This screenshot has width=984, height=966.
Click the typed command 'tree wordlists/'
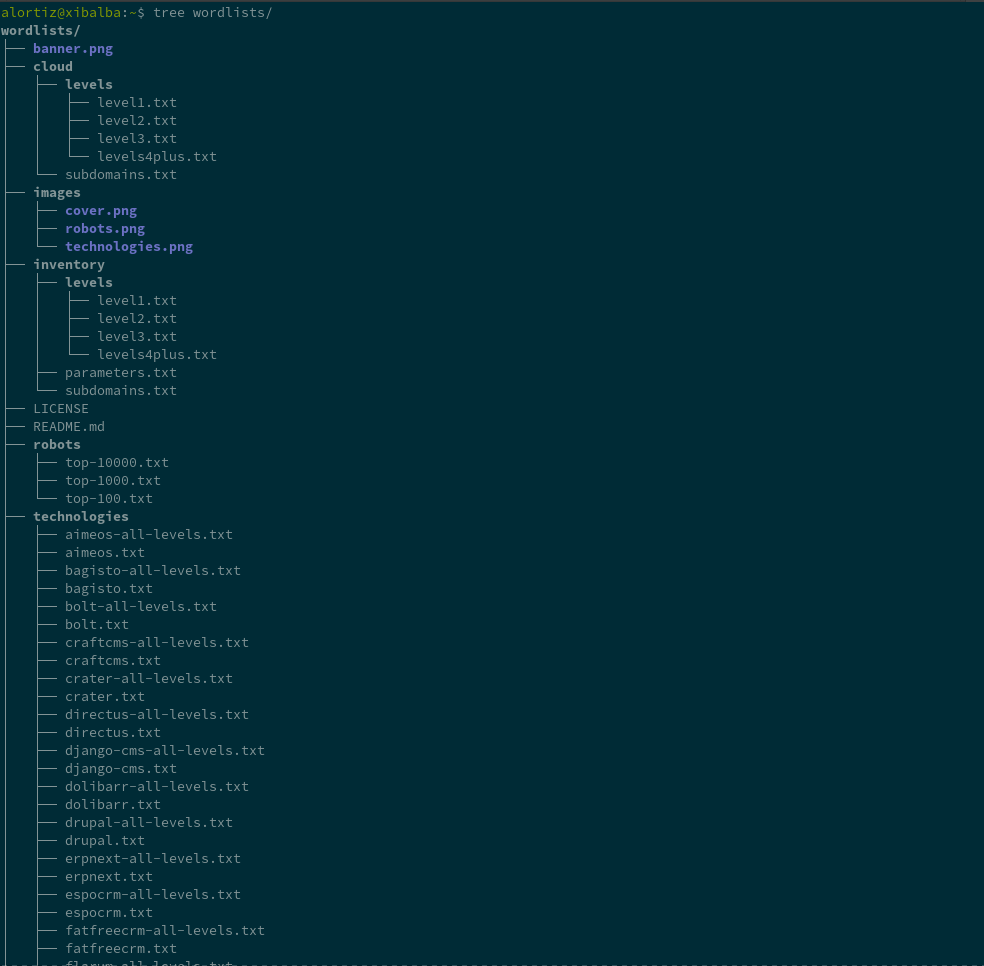tap(212, 12)
